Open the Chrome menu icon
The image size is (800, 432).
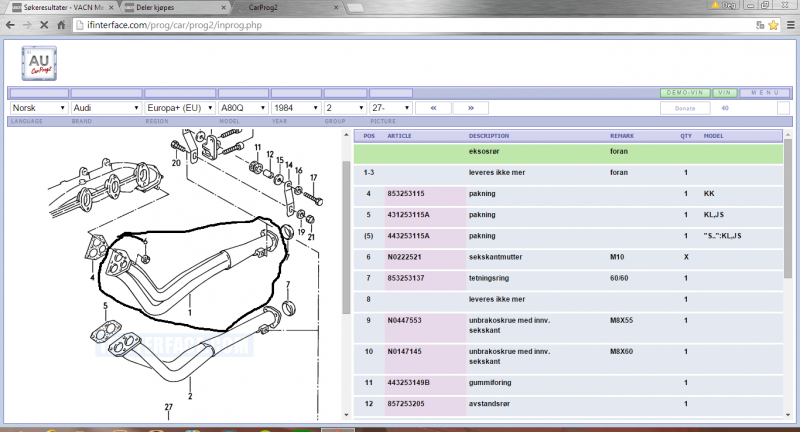789,23
